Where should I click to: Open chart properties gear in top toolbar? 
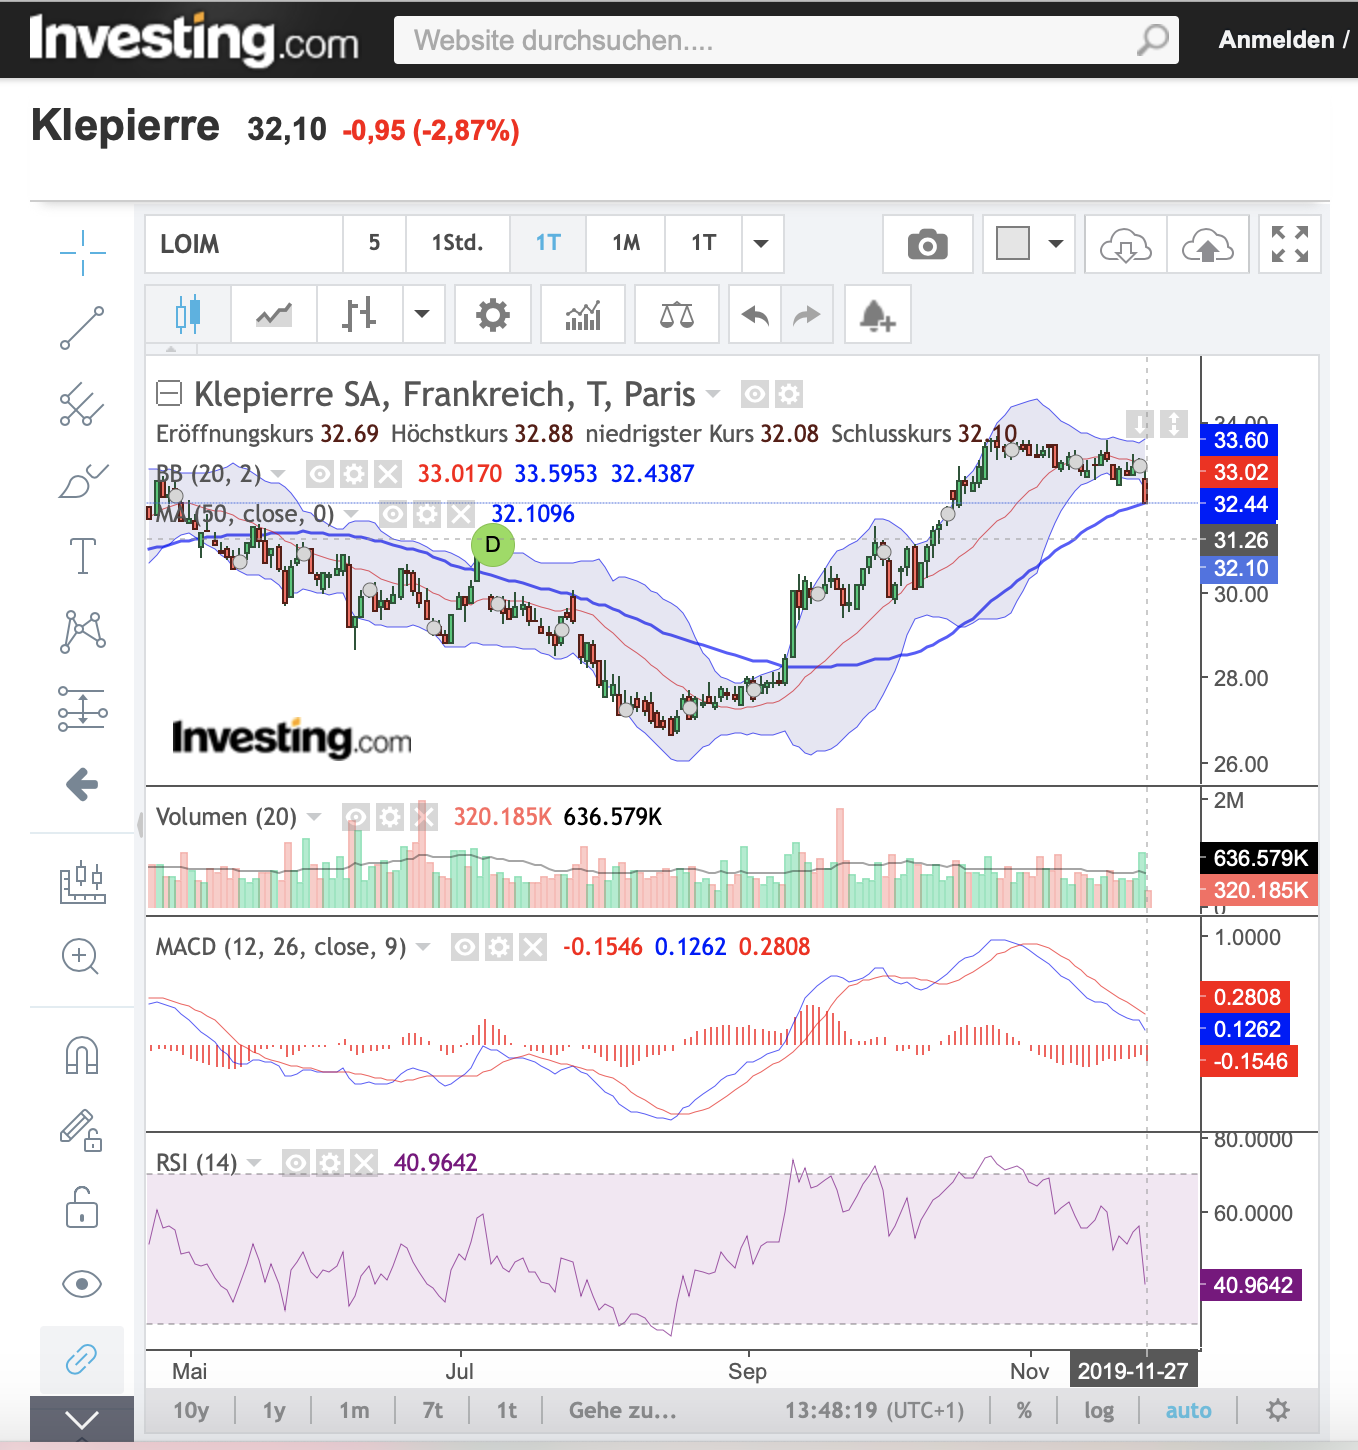492,315
